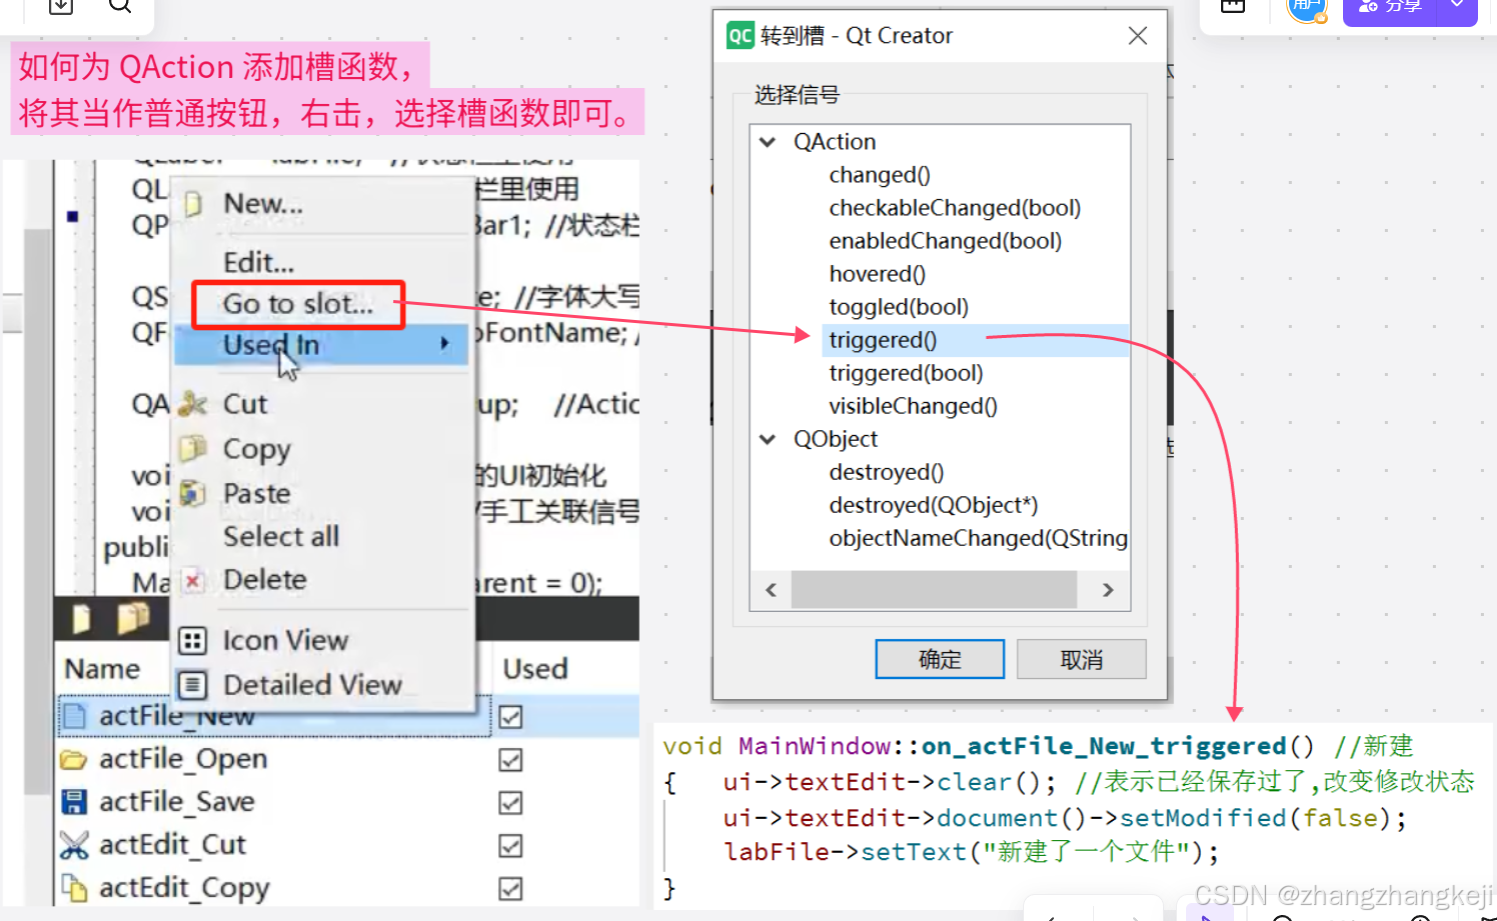Select the changed() signal

pos(880,175)
